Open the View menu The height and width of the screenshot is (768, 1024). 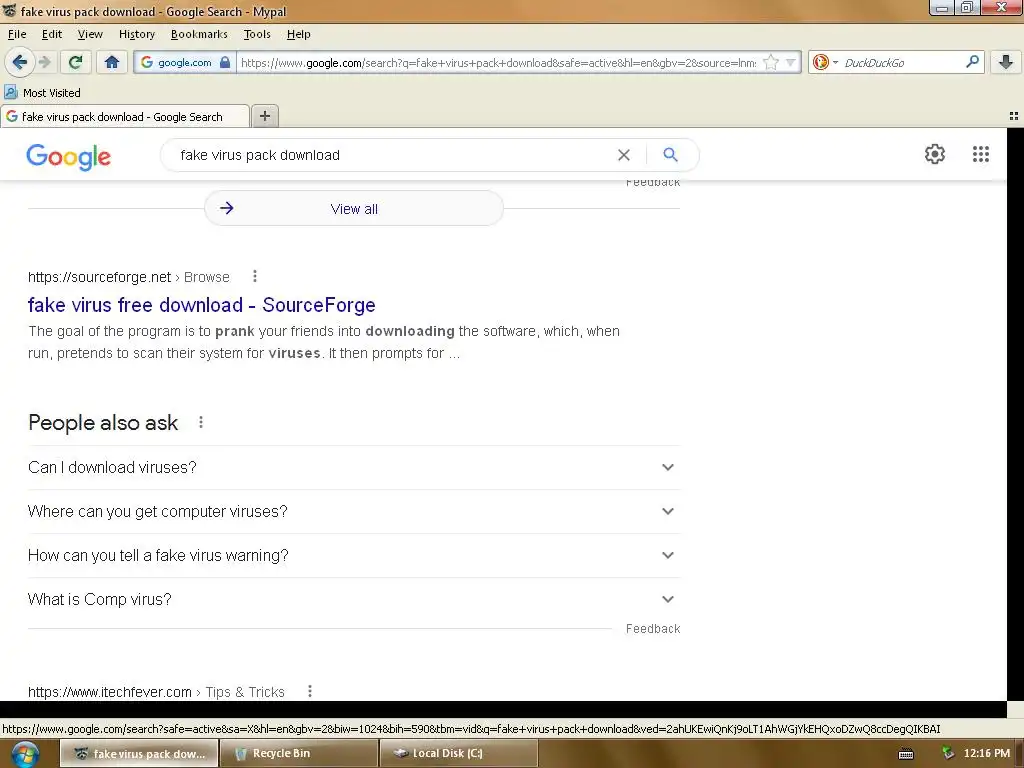[x=90, y=34]
